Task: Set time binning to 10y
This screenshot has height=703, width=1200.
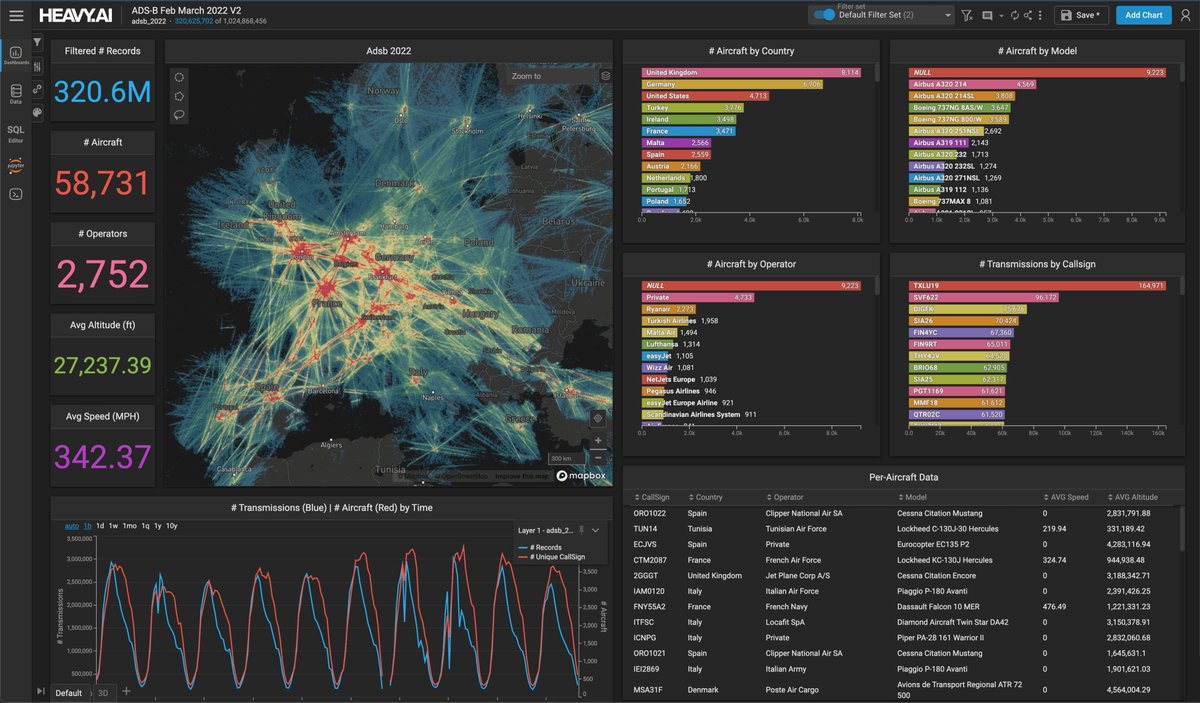Action: click(x=172, y=526)
